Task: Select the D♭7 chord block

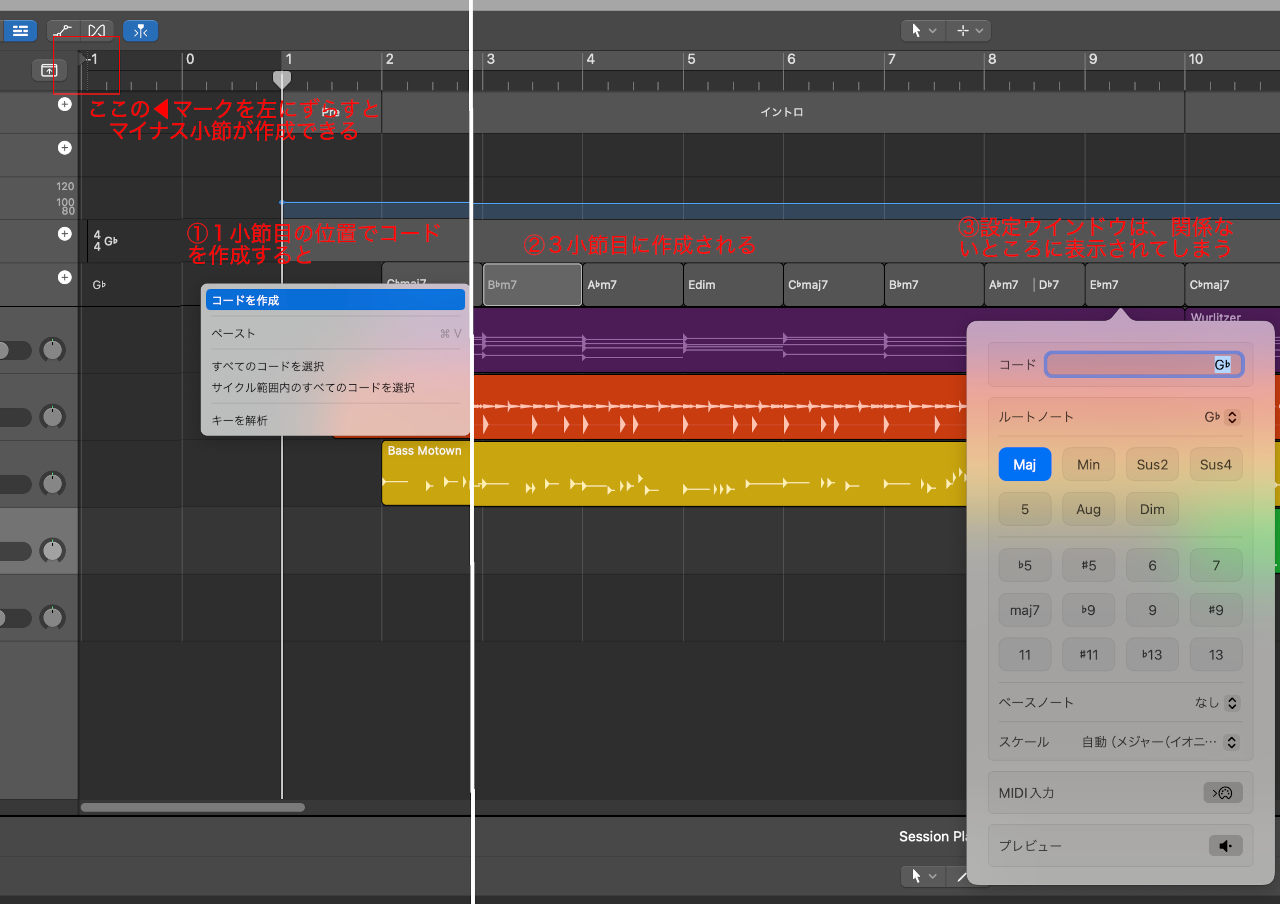Action: tap(1059, 285)
